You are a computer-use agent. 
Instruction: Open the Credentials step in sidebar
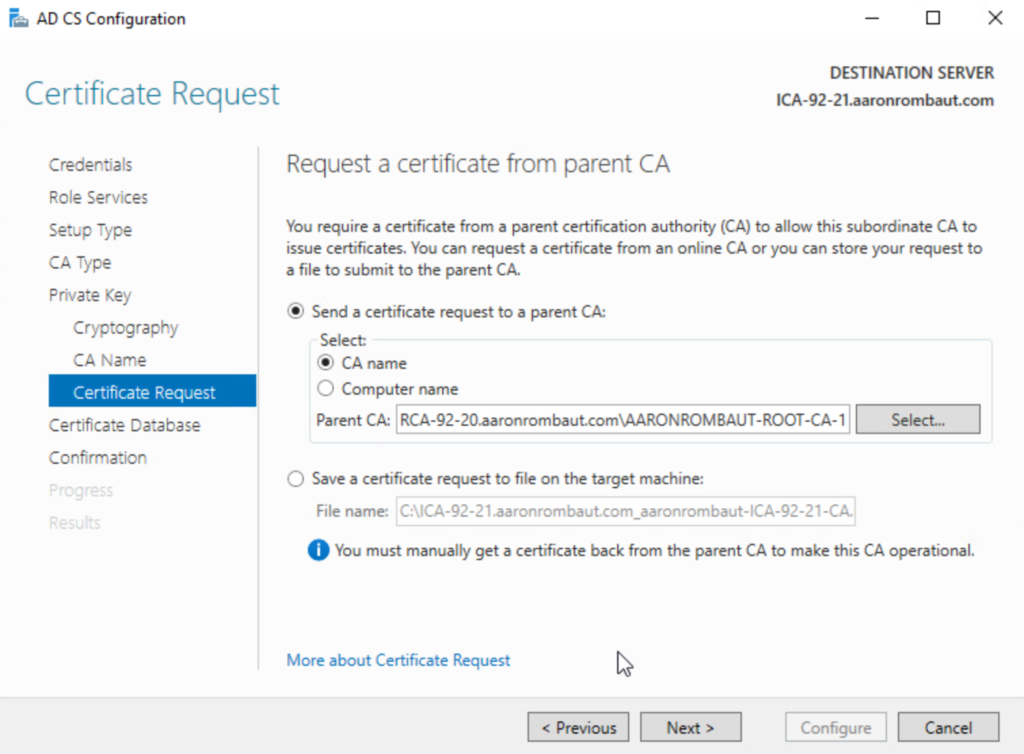[x=90, y=165]
